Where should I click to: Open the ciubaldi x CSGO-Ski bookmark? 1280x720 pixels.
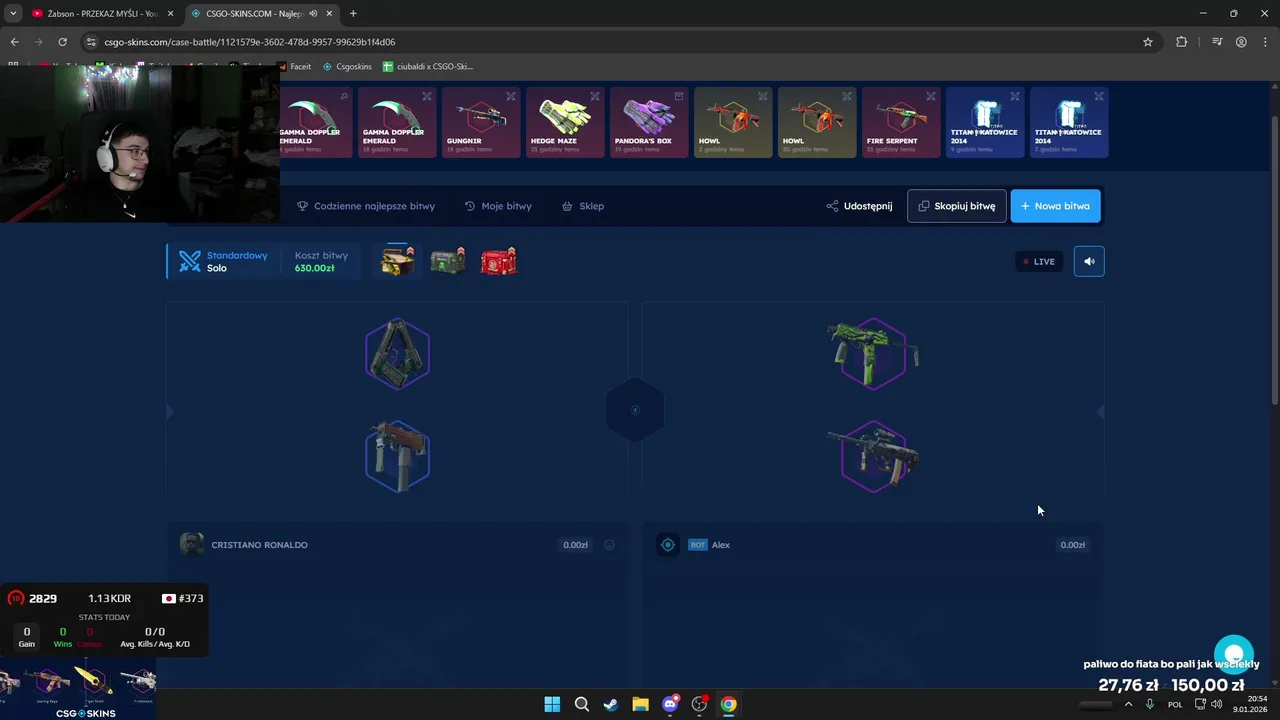[428, 66]
